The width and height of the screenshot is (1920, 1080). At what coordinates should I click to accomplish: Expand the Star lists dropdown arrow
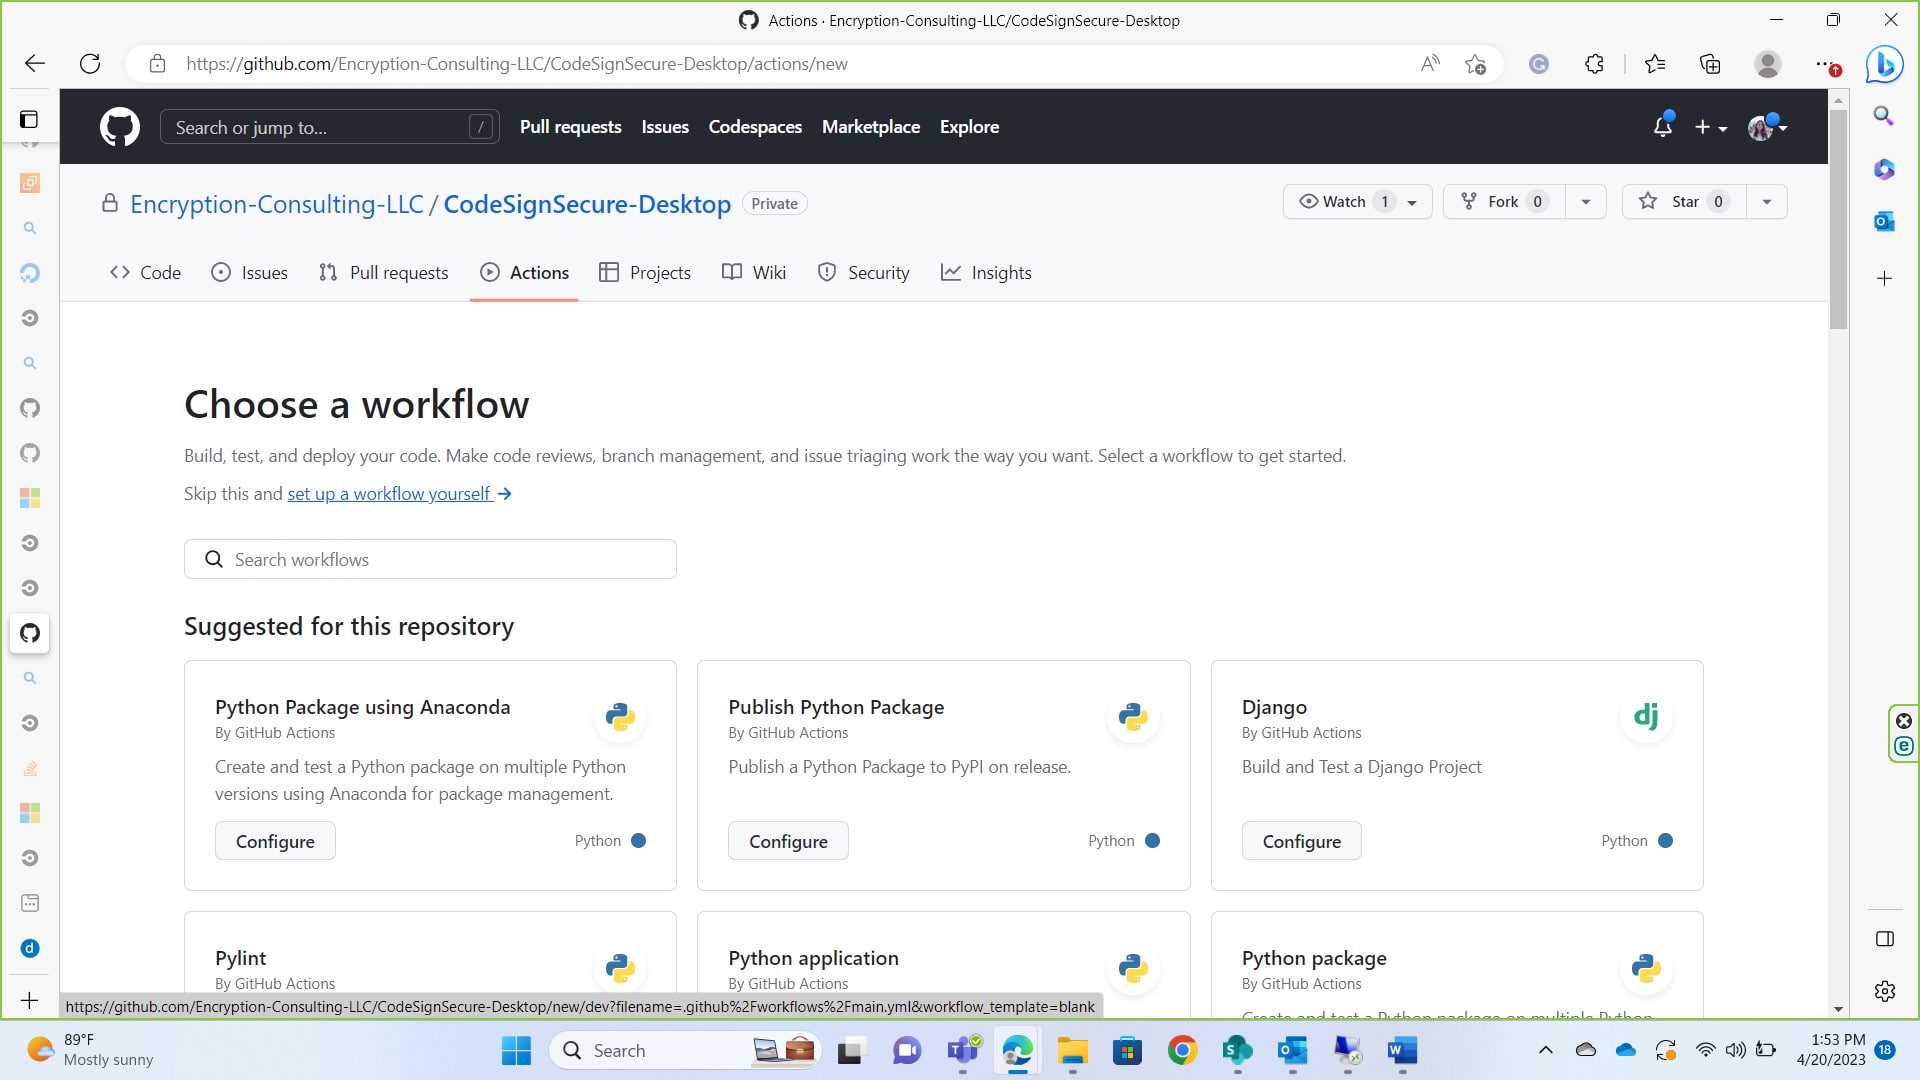1766,202
